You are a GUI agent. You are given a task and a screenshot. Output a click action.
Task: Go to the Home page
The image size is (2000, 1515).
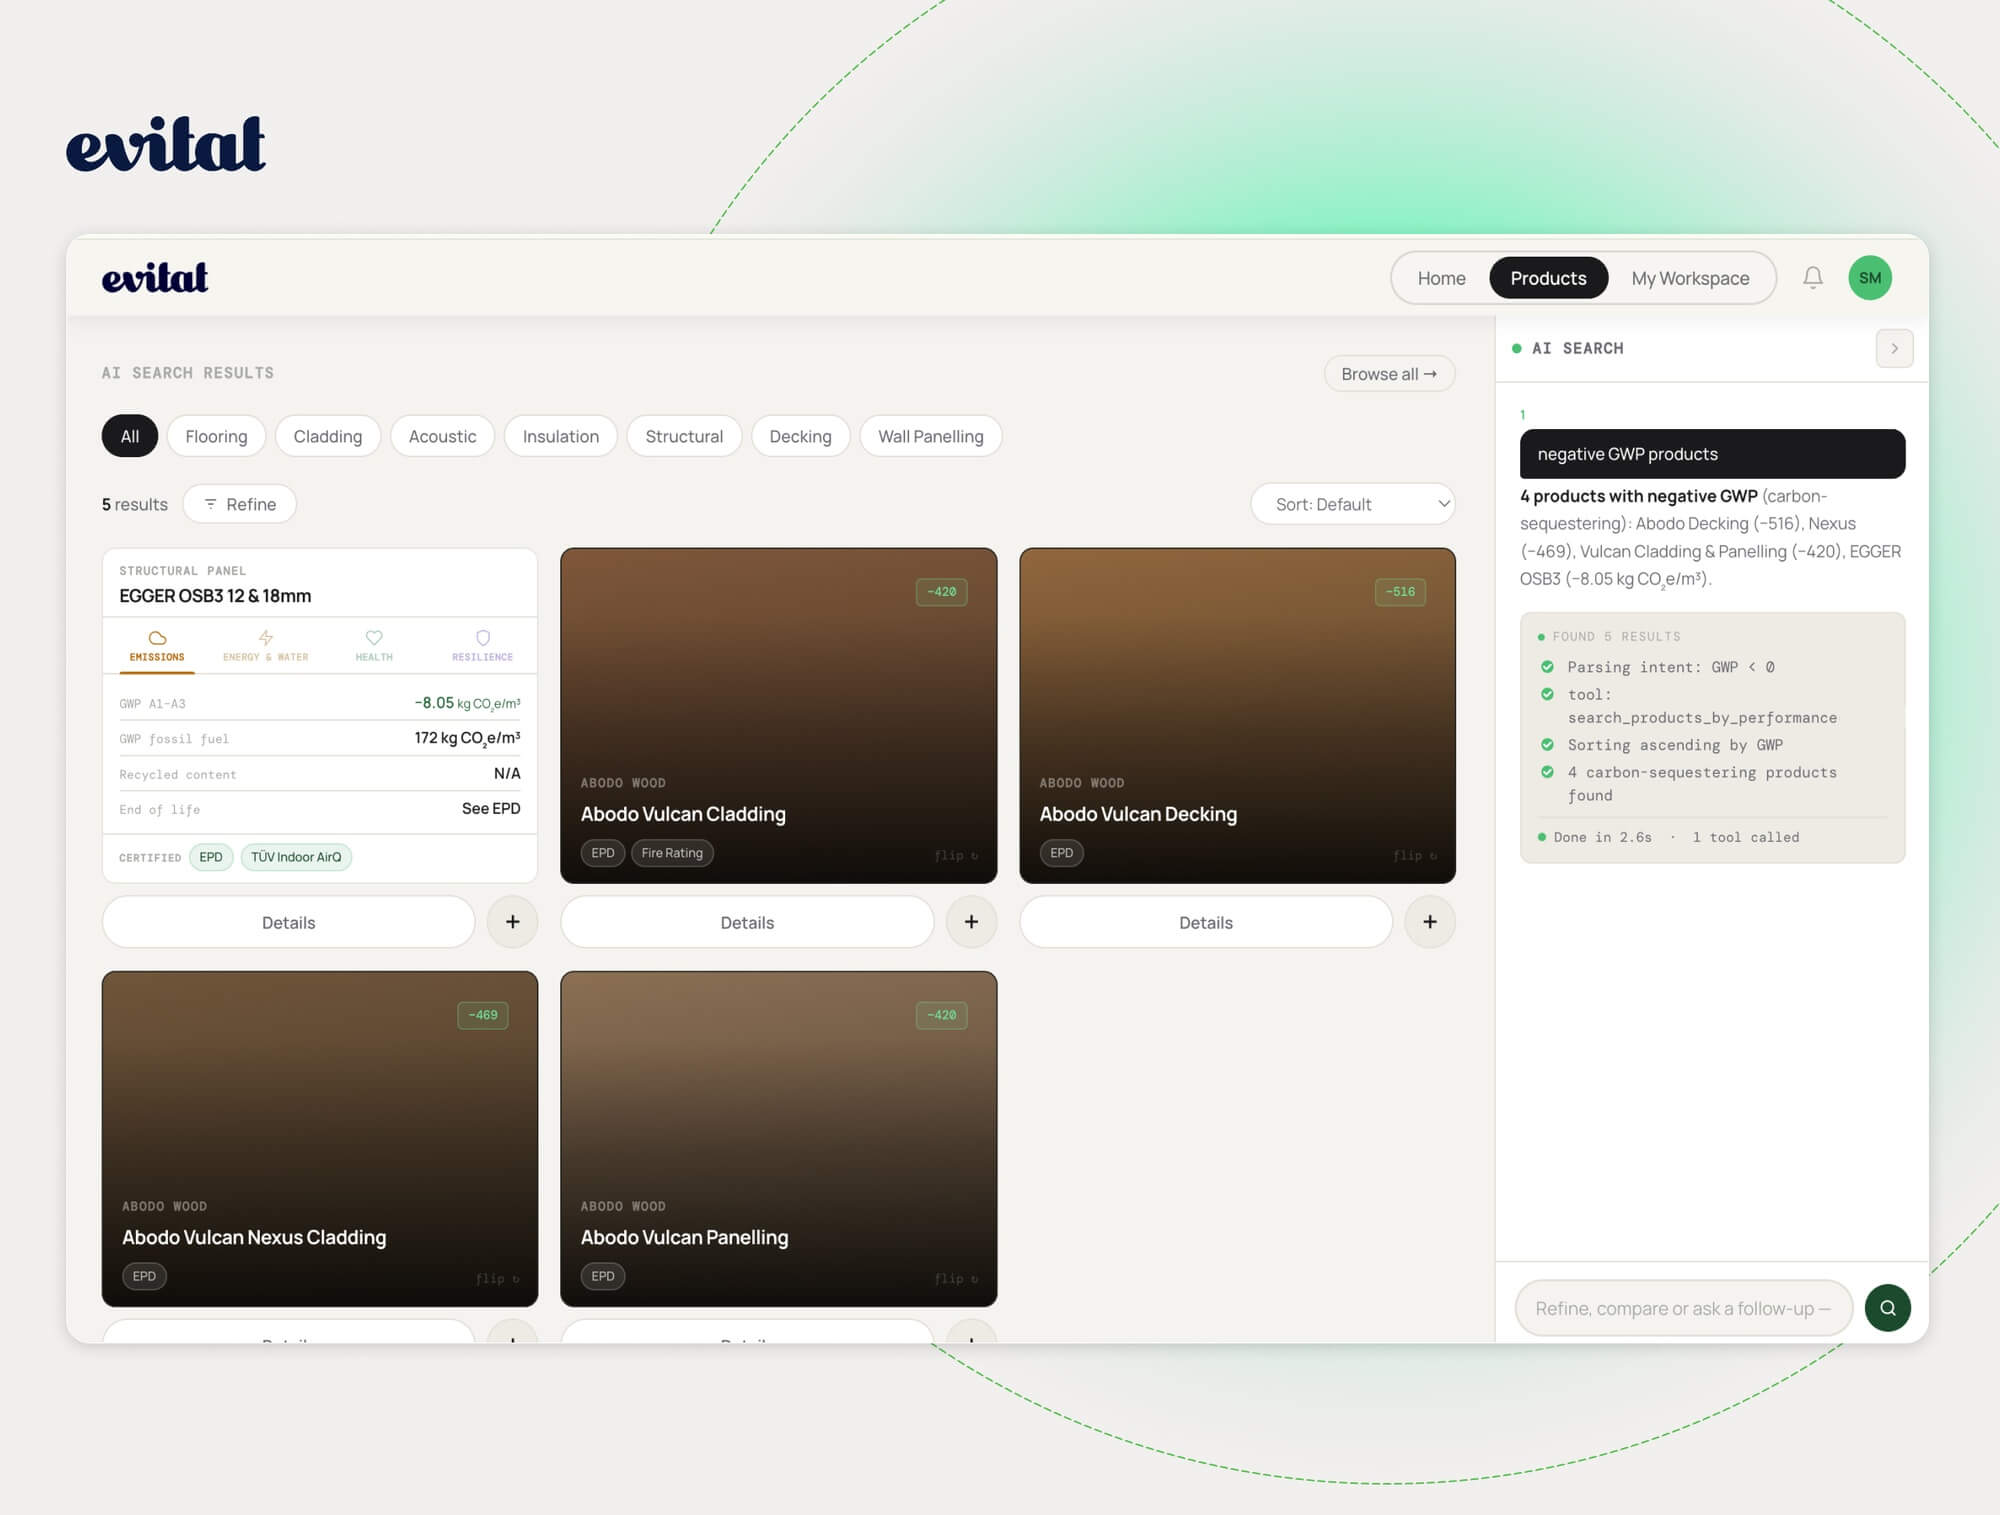[x=1441, y=278]
